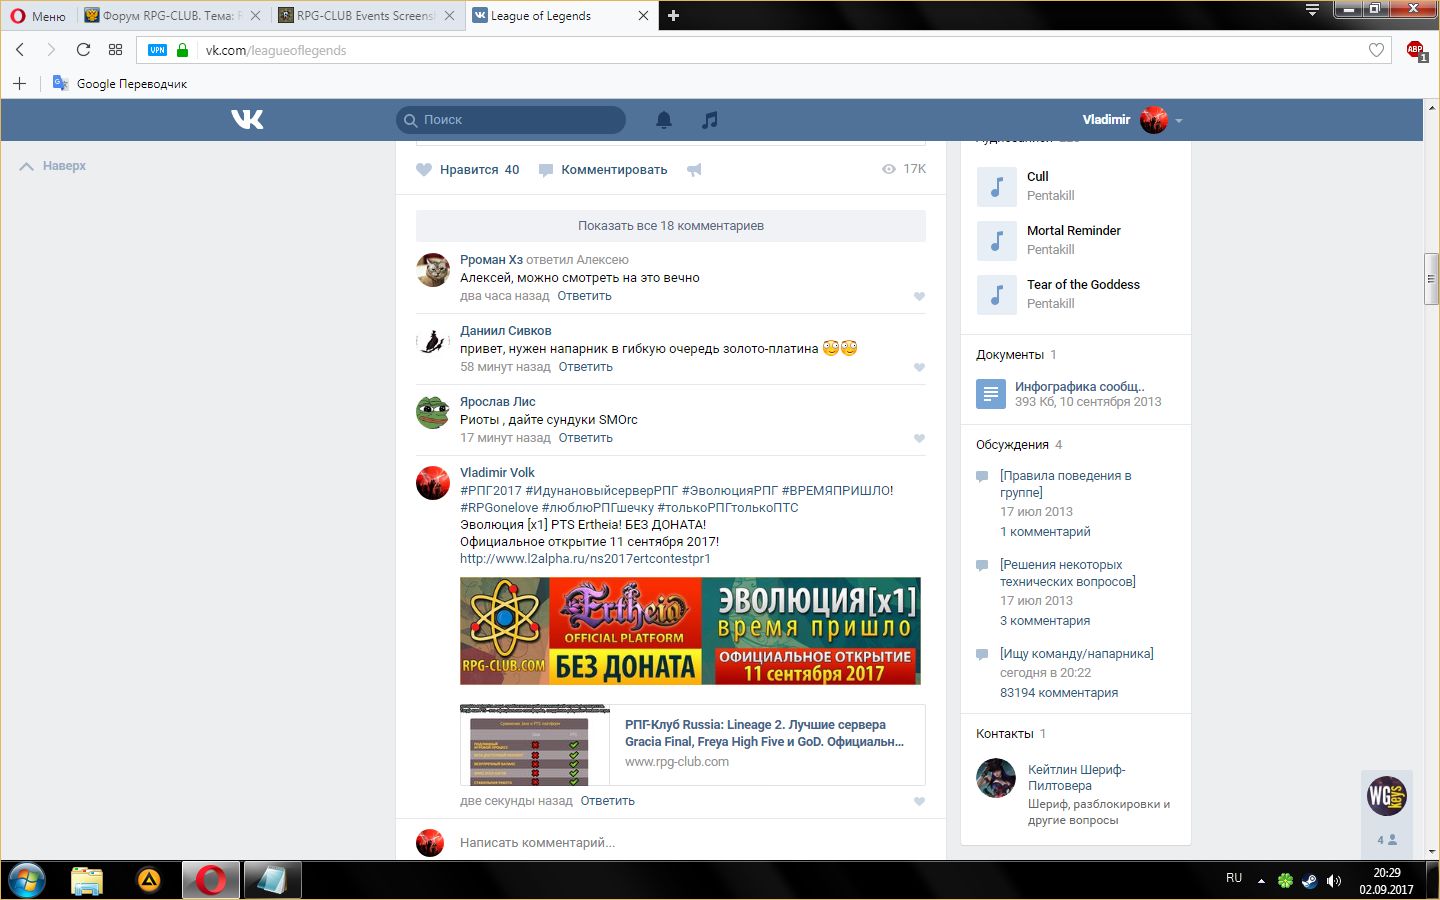
Task: Open Даниил Сивков profile link
Action: [505, 331]
